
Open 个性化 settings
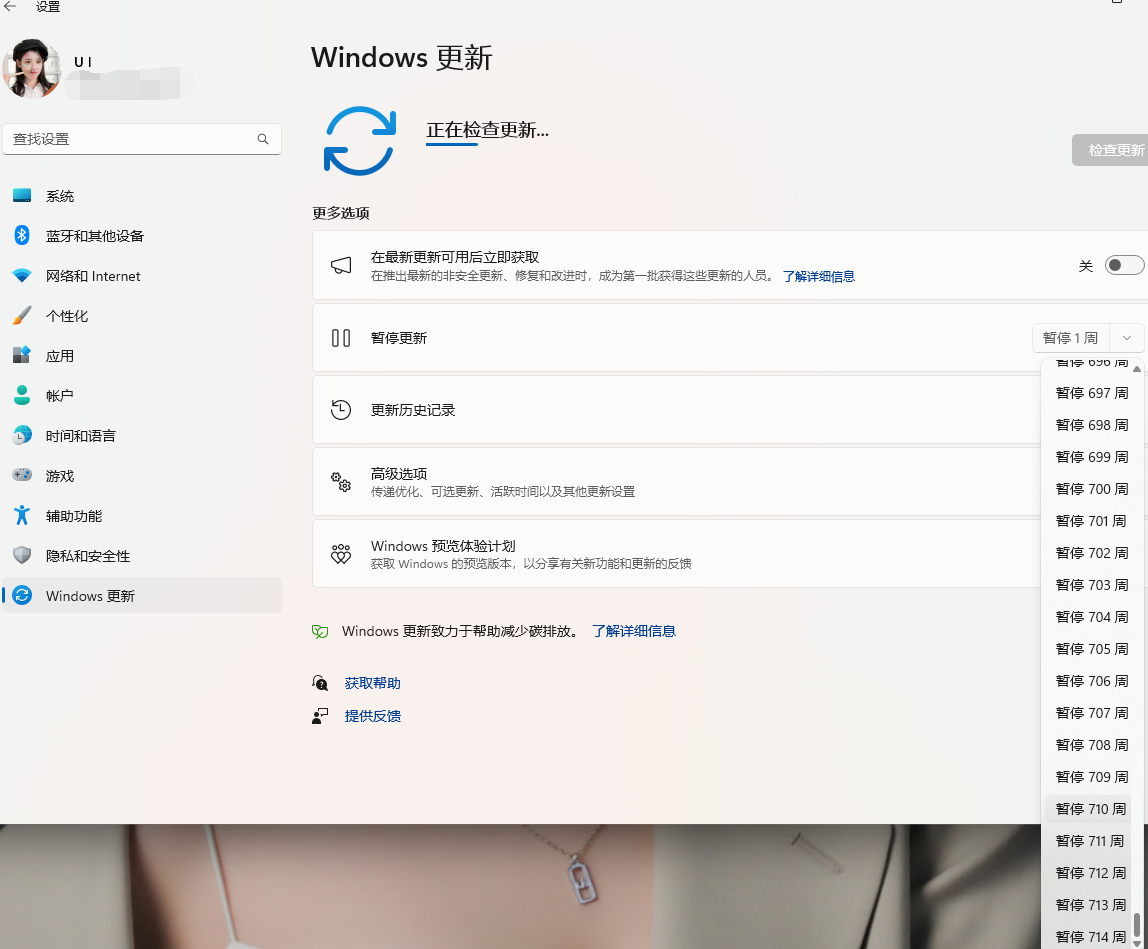[142, 316]
